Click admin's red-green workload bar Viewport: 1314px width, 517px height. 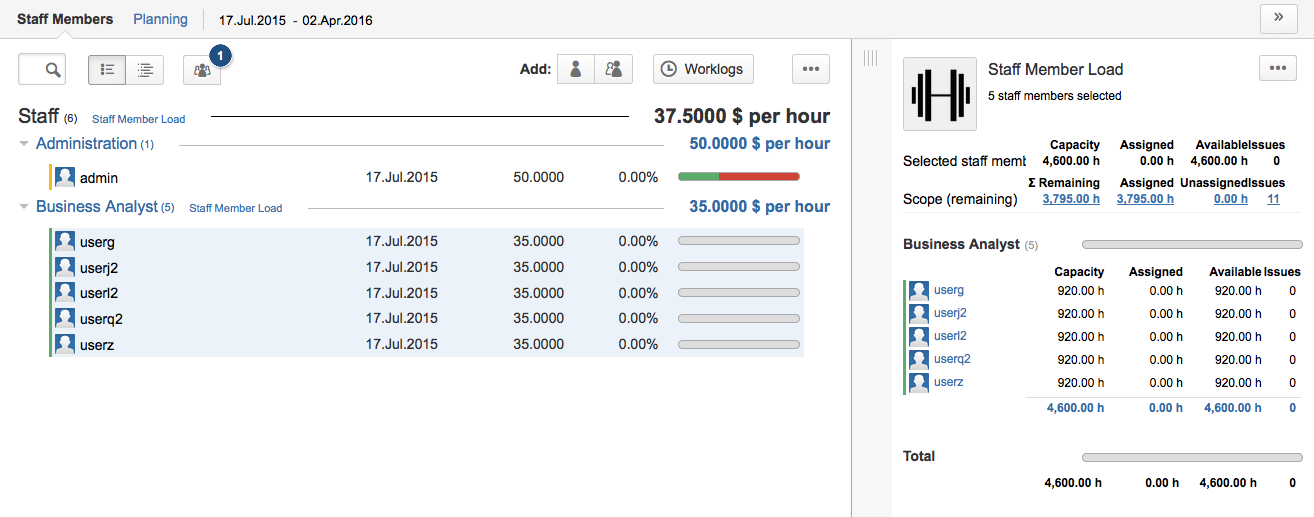coord(738,177)
